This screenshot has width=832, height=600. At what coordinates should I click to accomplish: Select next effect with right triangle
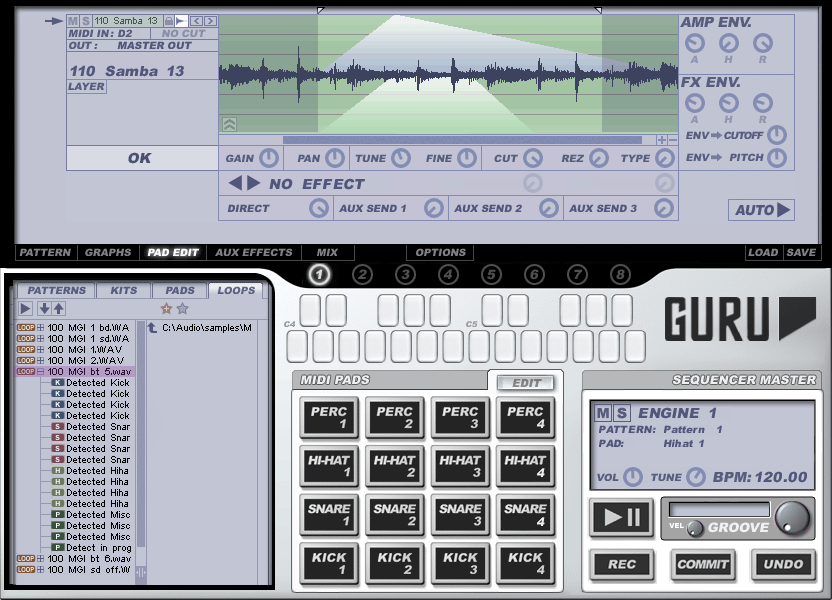click(254, 184)
